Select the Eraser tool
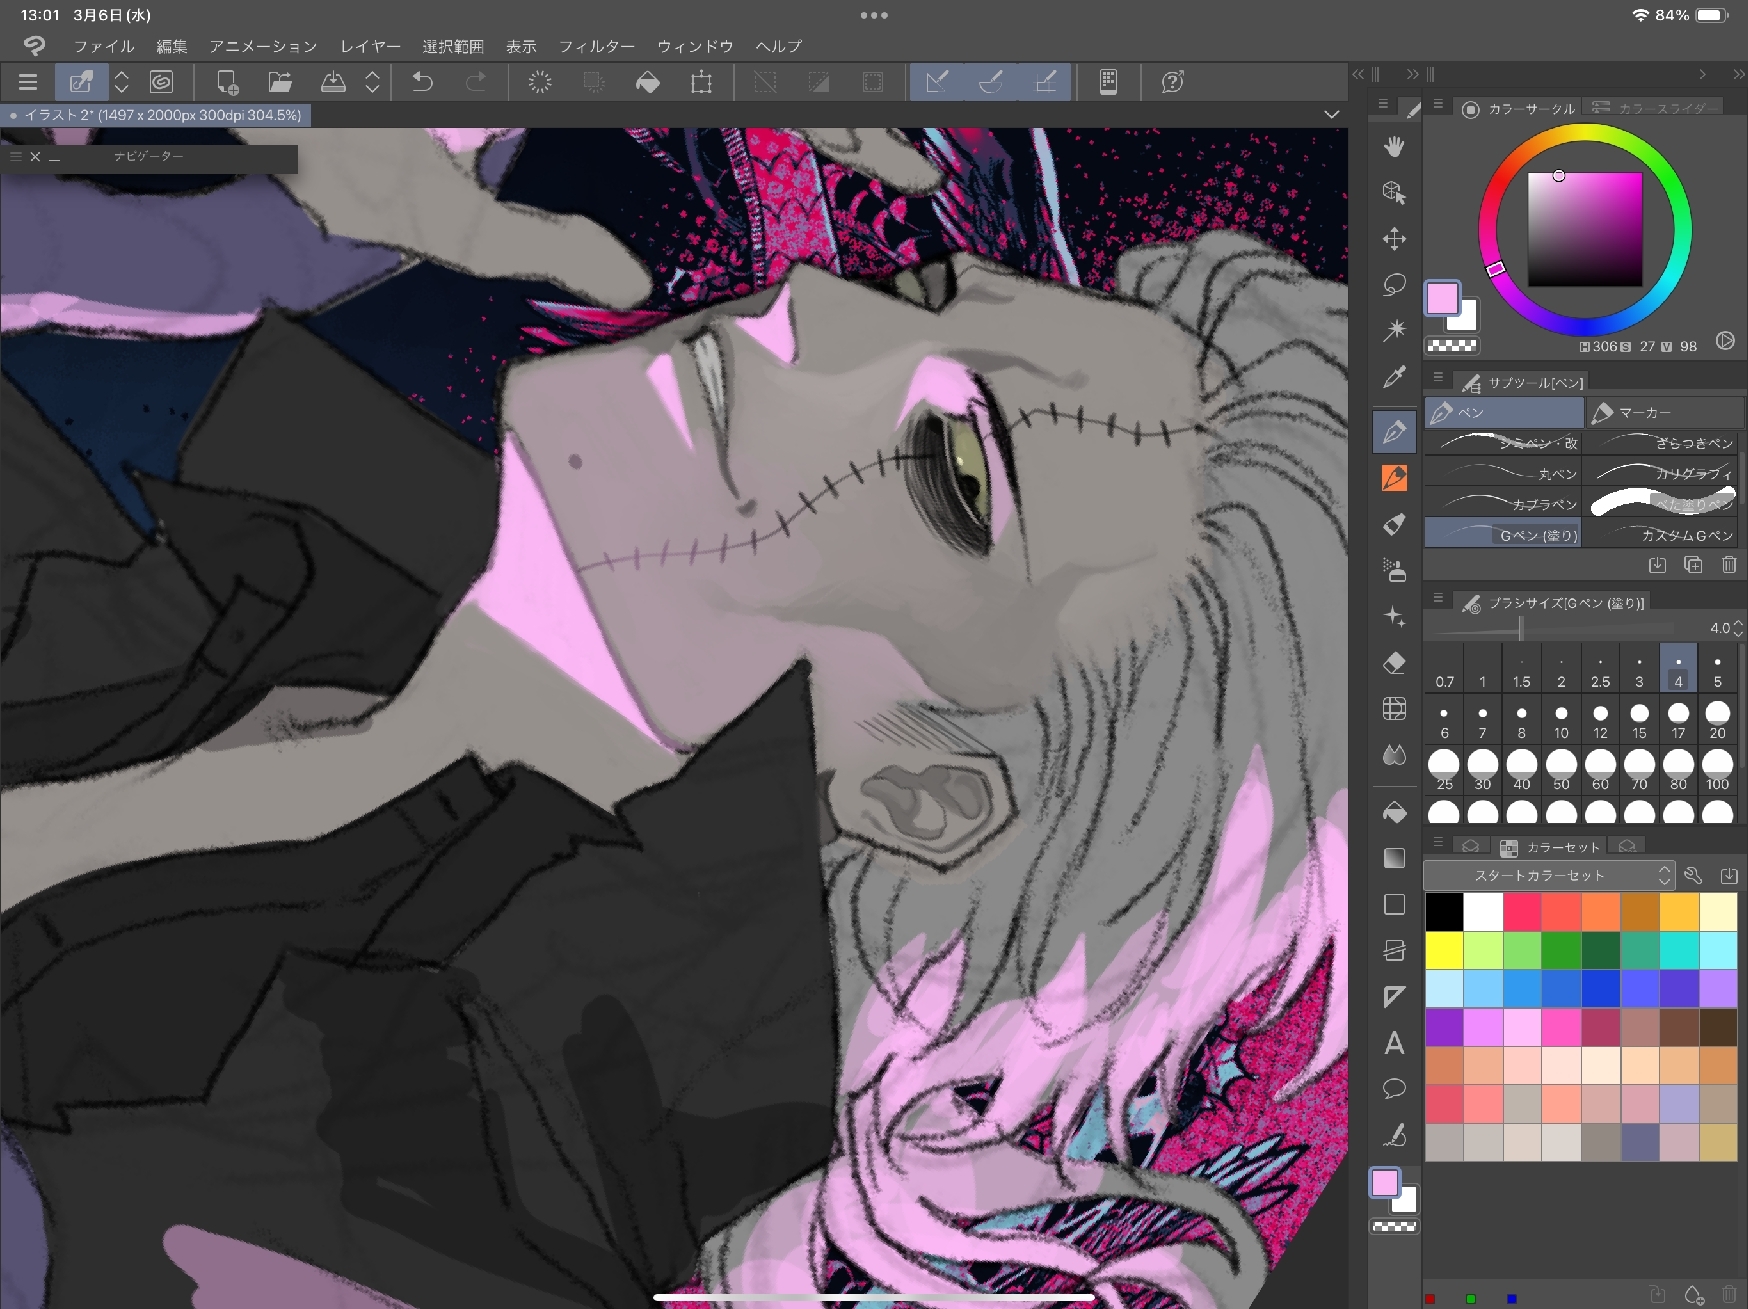Image resolution: width=1748 pixels, height=1309 pixels. [1394, 663]
